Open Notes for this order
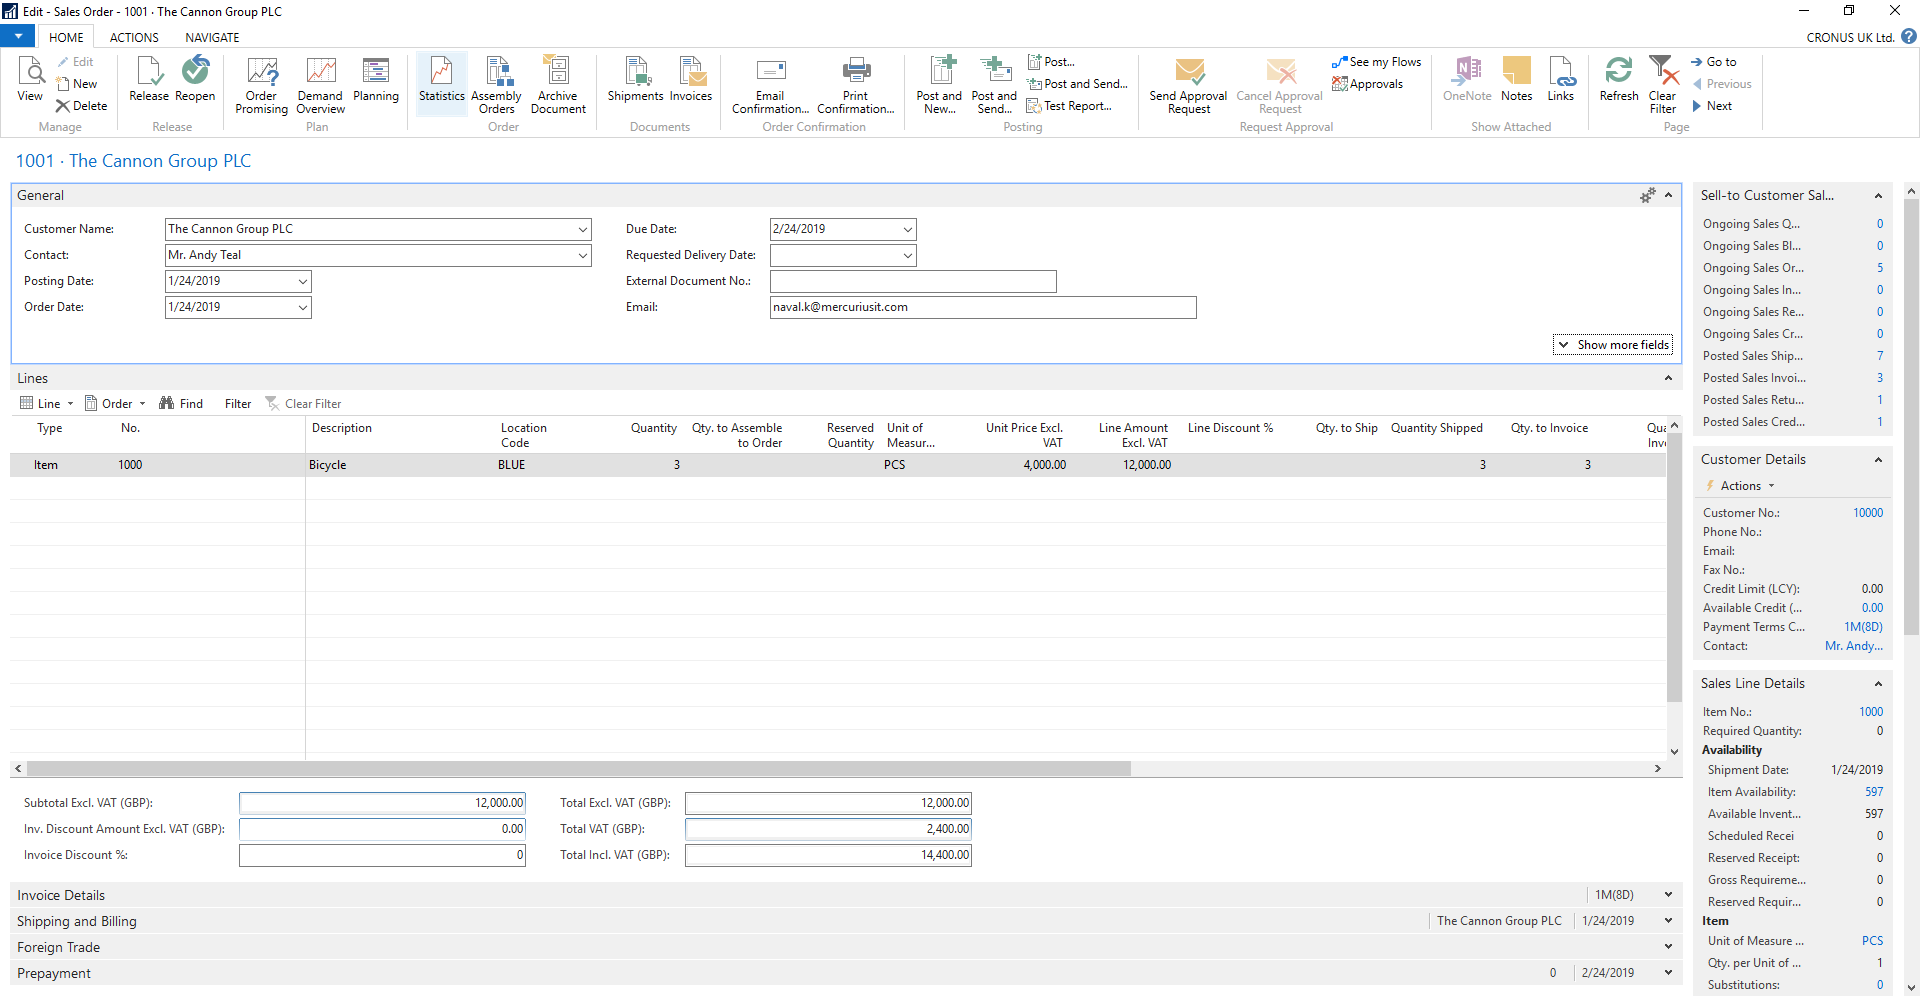This screenshot has height=1004, width=1920. (1516, 79)
